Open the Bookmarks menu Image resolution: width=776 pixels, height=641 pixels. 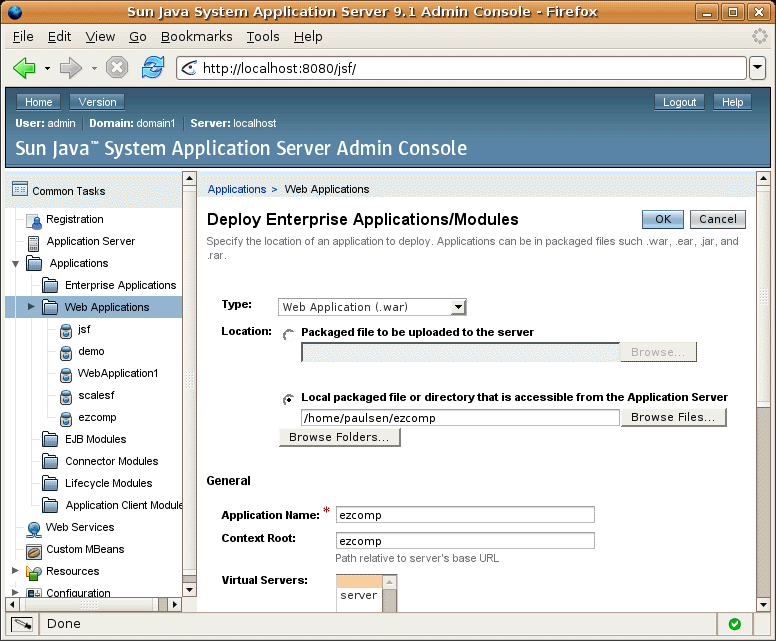pos(196,36)
